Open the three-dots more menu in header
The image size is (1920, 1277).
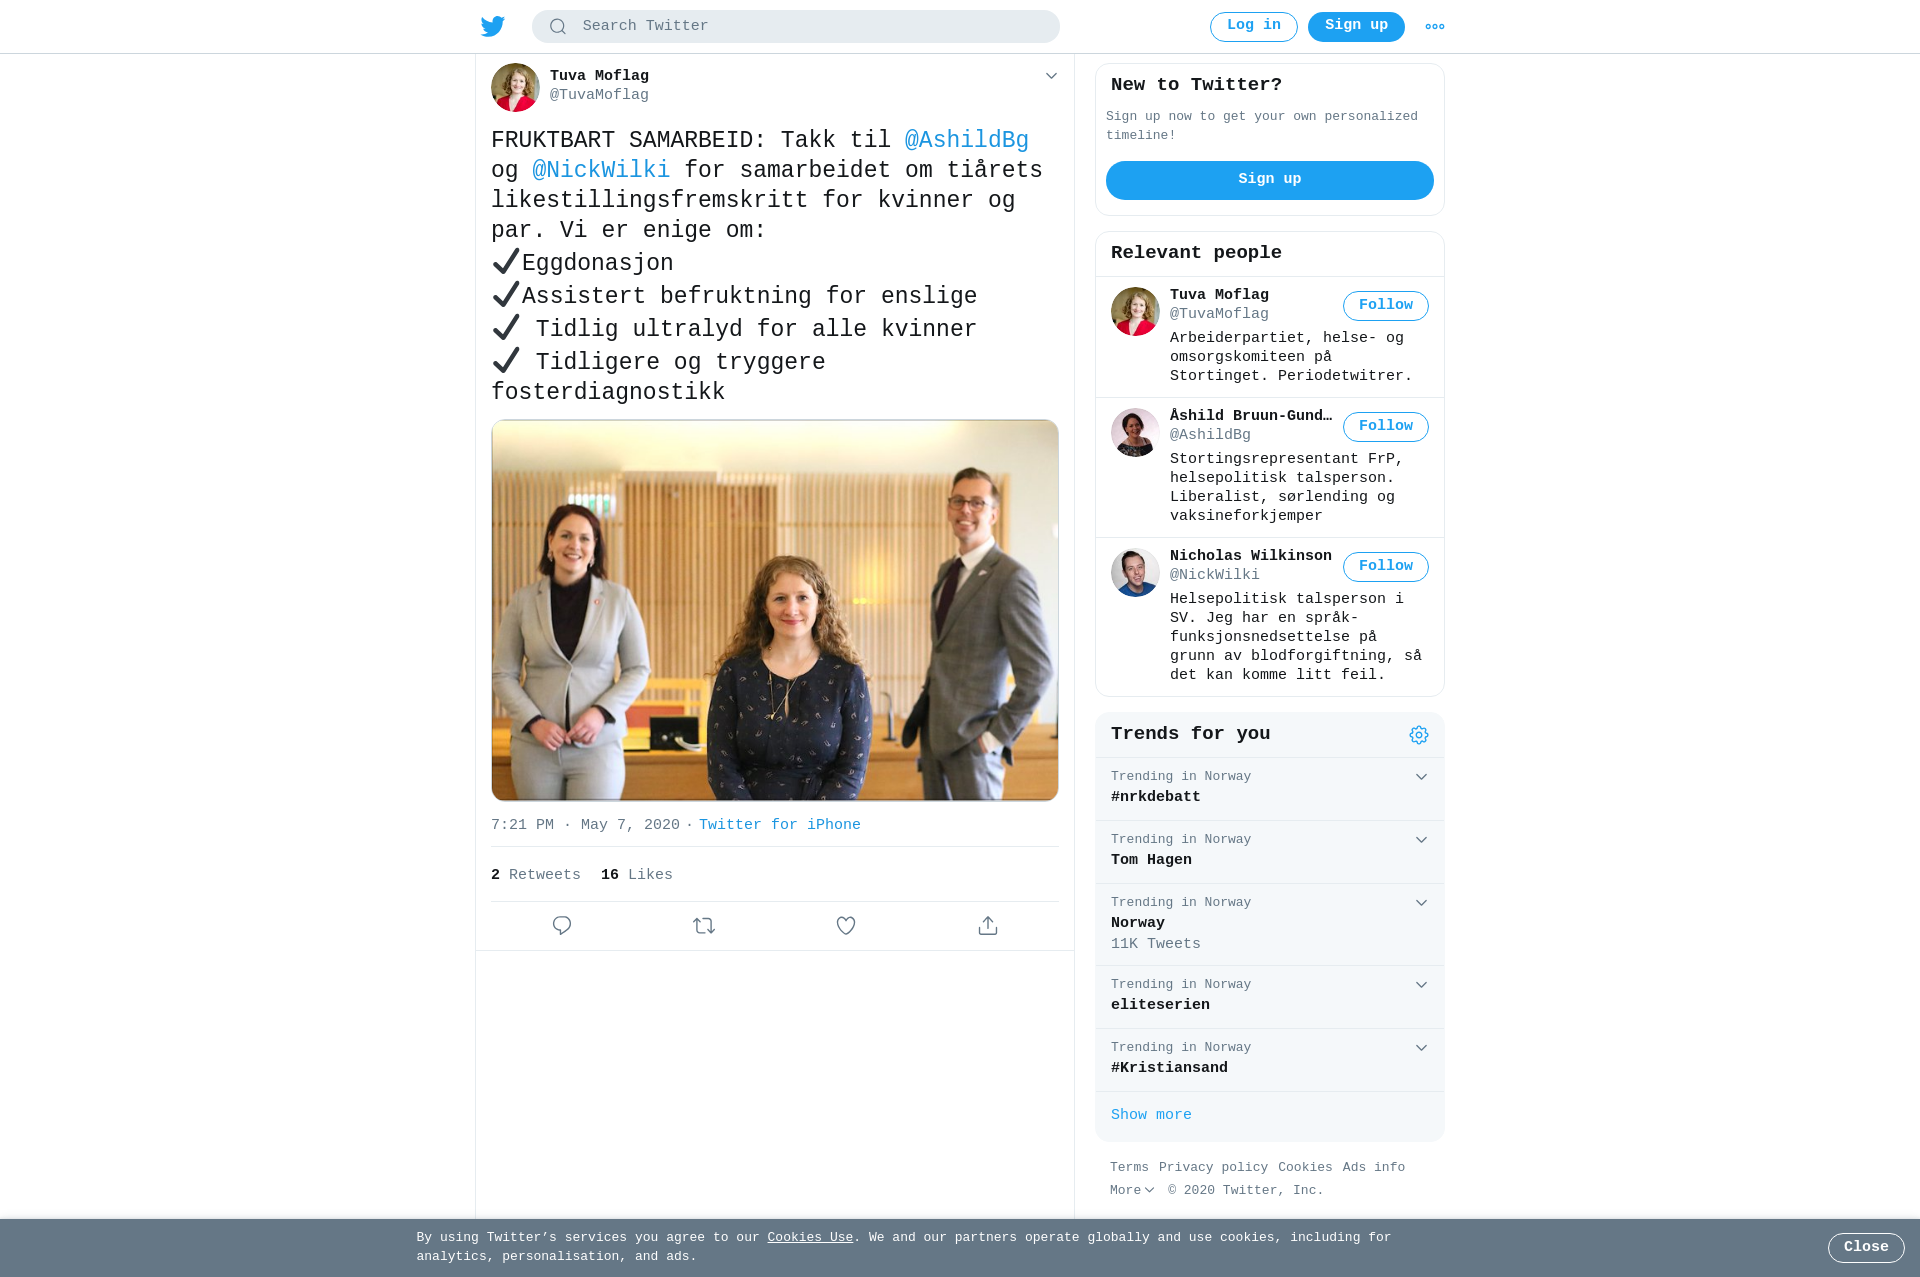[1435, 27]
